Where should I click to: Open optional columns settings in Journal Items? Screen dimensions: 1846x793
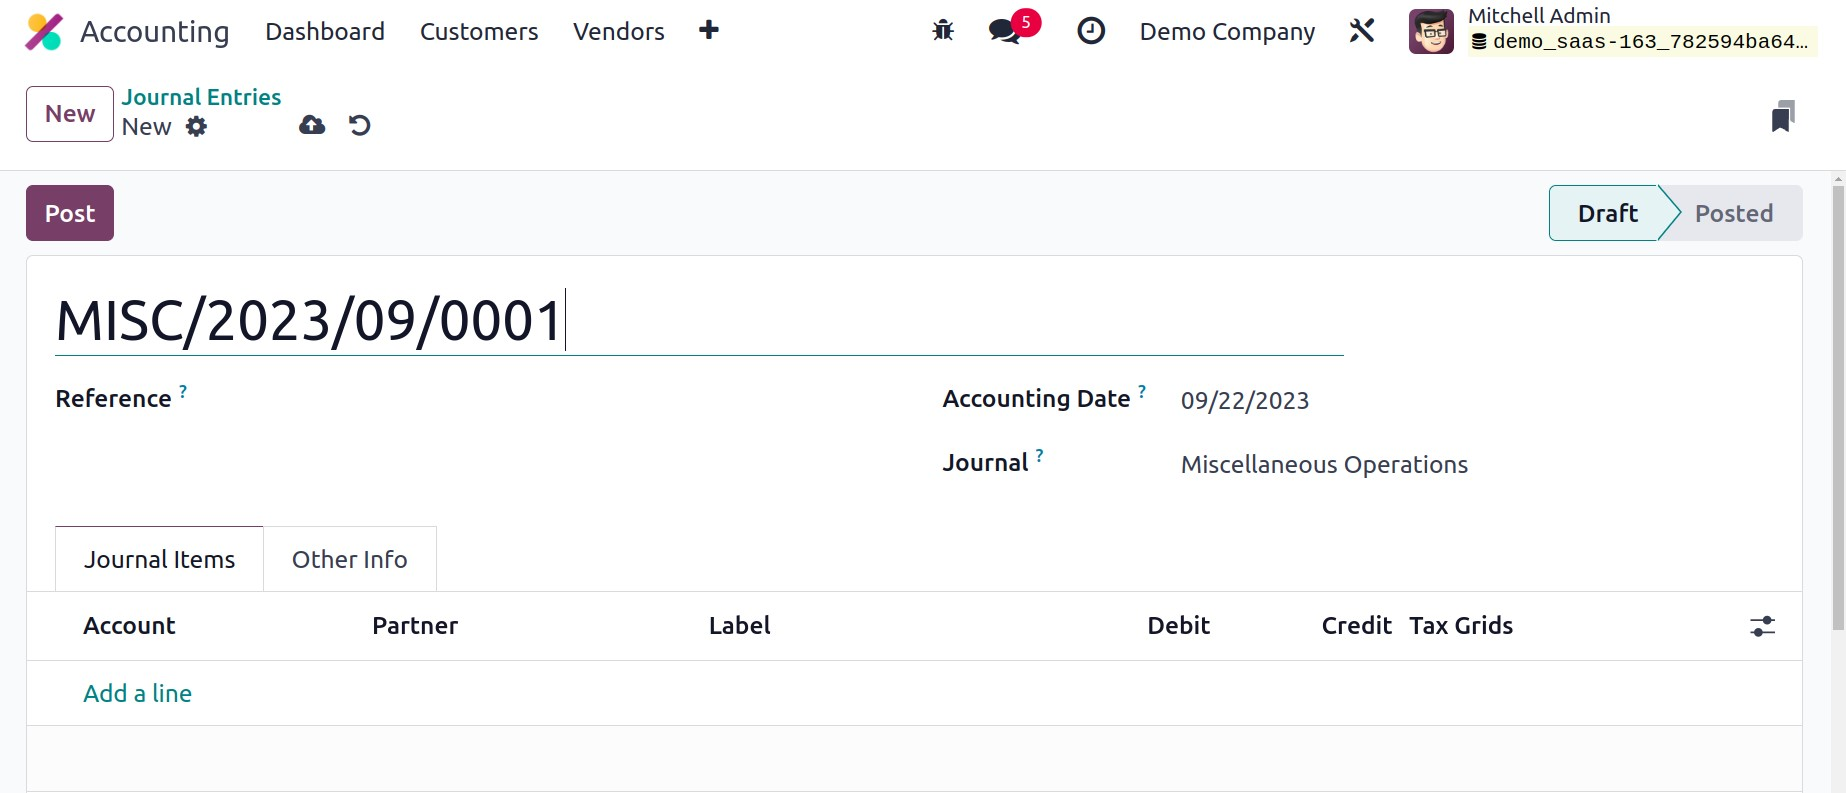pos(1762,626)
